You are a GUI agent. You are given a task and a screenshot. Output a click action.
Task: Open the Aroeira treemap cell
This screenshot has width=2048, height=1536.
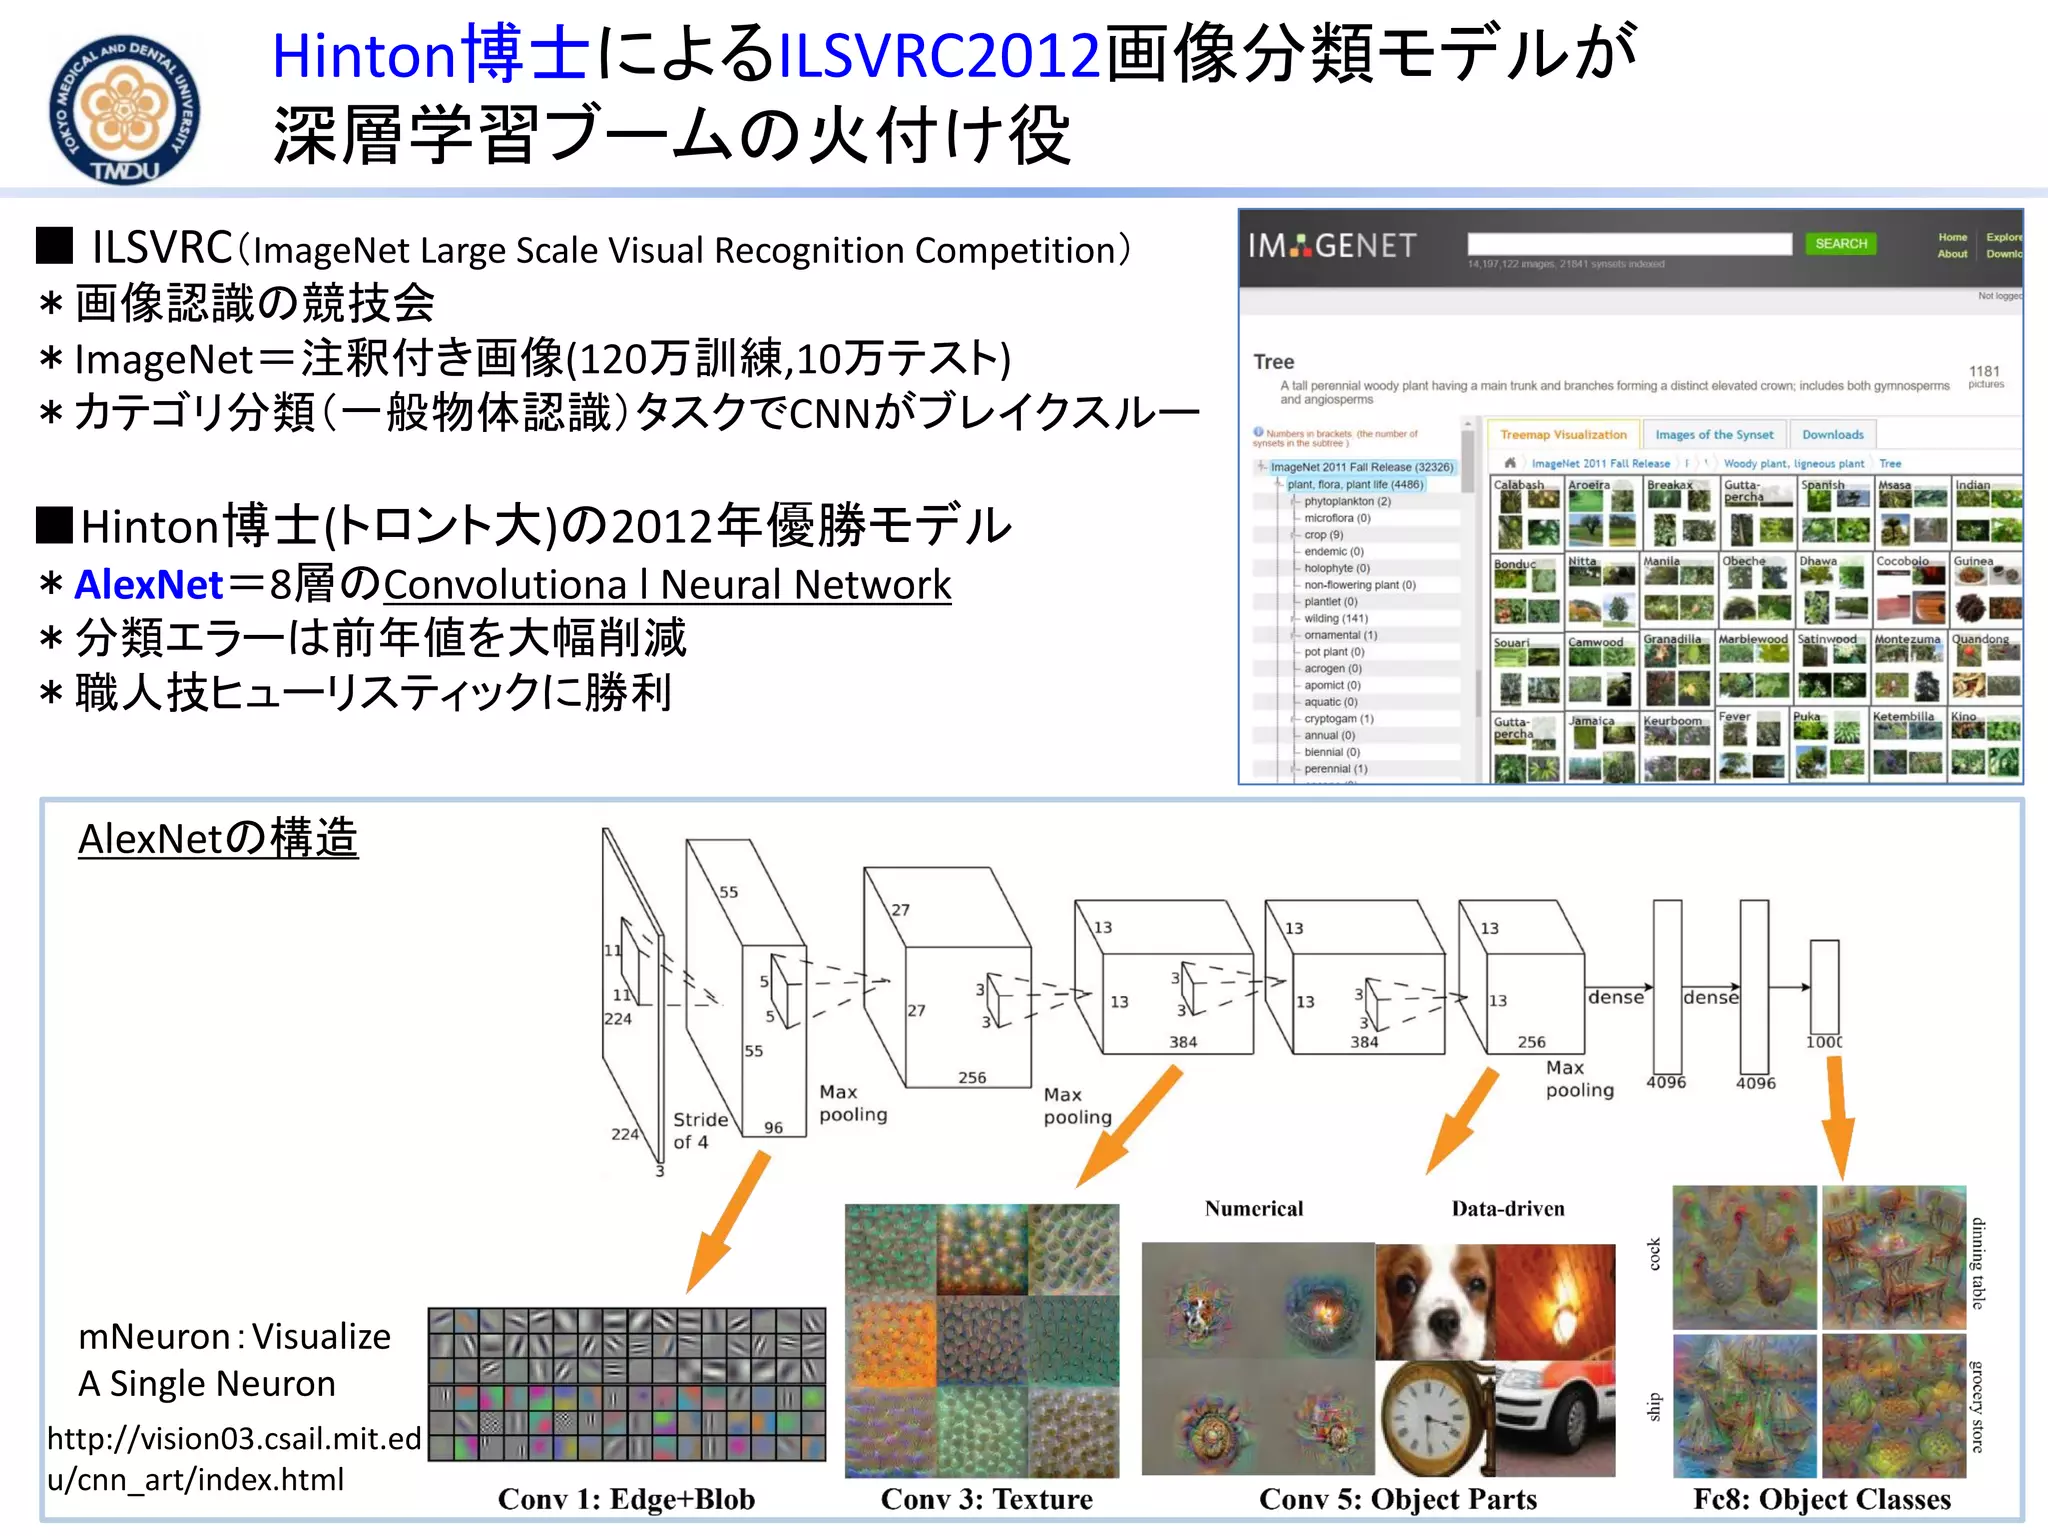1603,513
